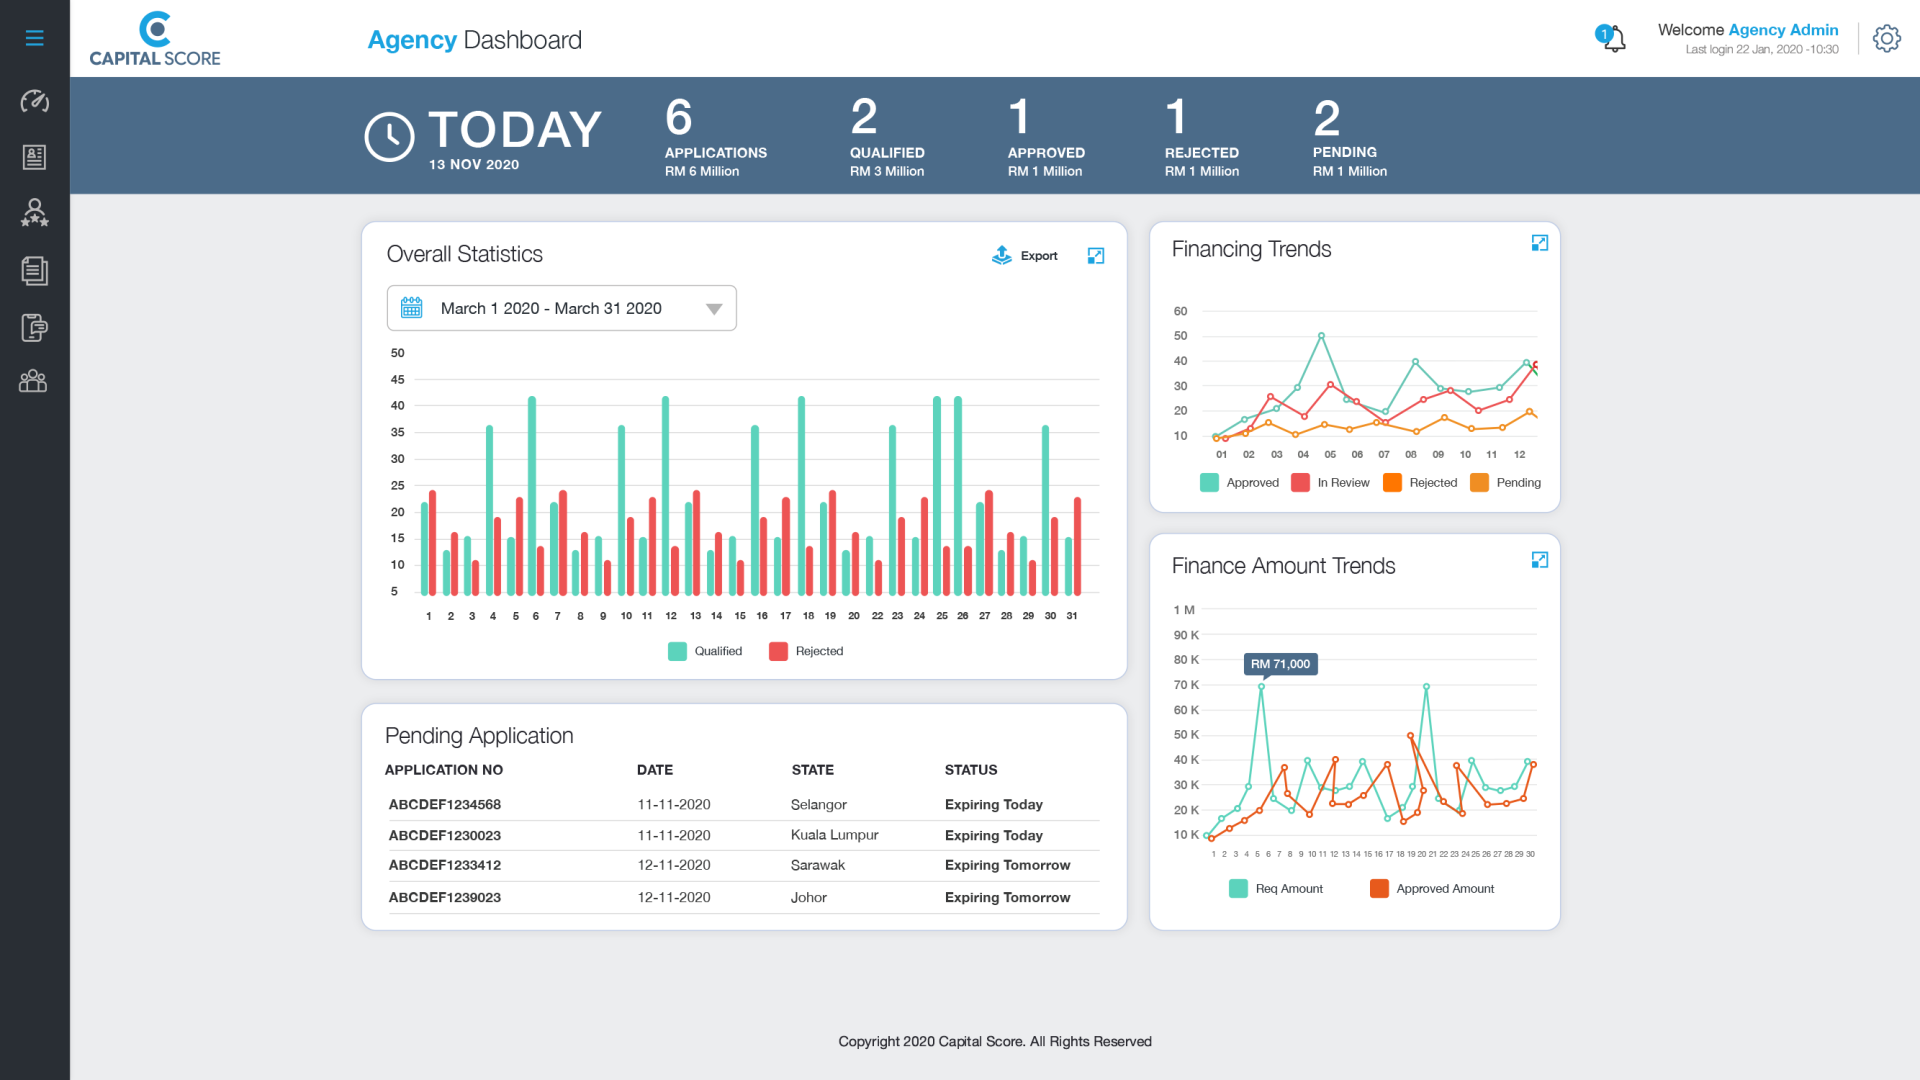Screen dimensions: 1920x1080
Task: Hide the Rejected series via legend
Action: point(806,651)
